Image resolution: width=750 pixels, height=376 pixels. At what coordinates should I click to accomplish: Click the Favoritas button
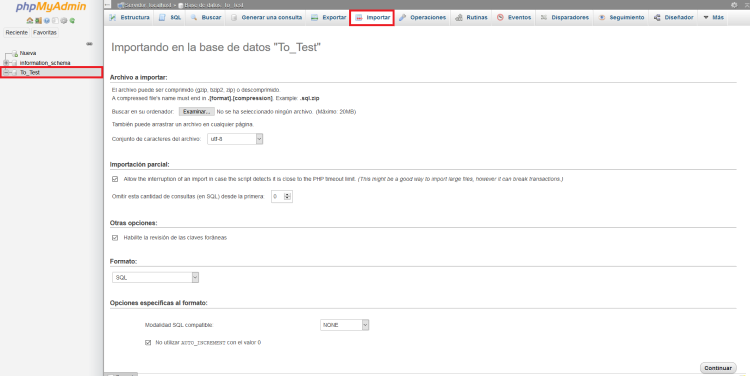click(x=45, y=33)
